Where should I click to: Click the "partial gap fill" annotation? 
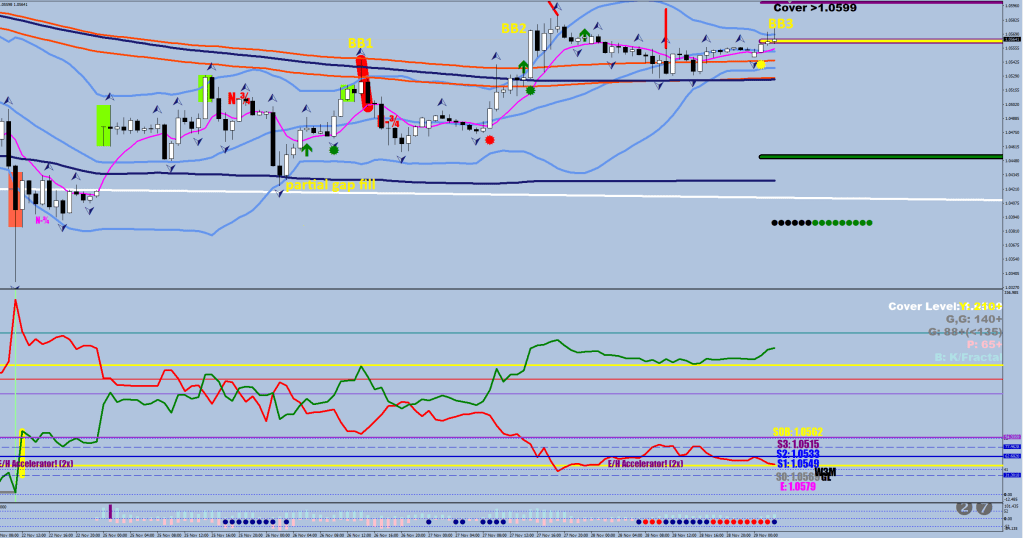tap(330, 185)
